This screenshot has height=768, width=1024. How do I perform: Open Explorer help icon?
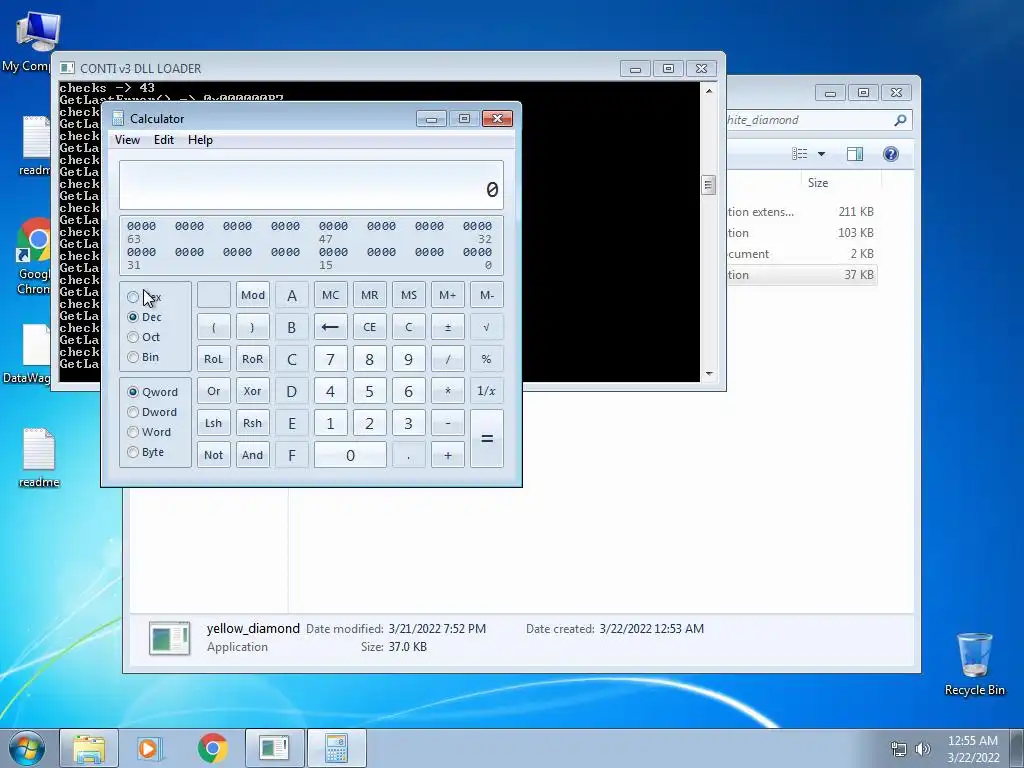point(891,154)
